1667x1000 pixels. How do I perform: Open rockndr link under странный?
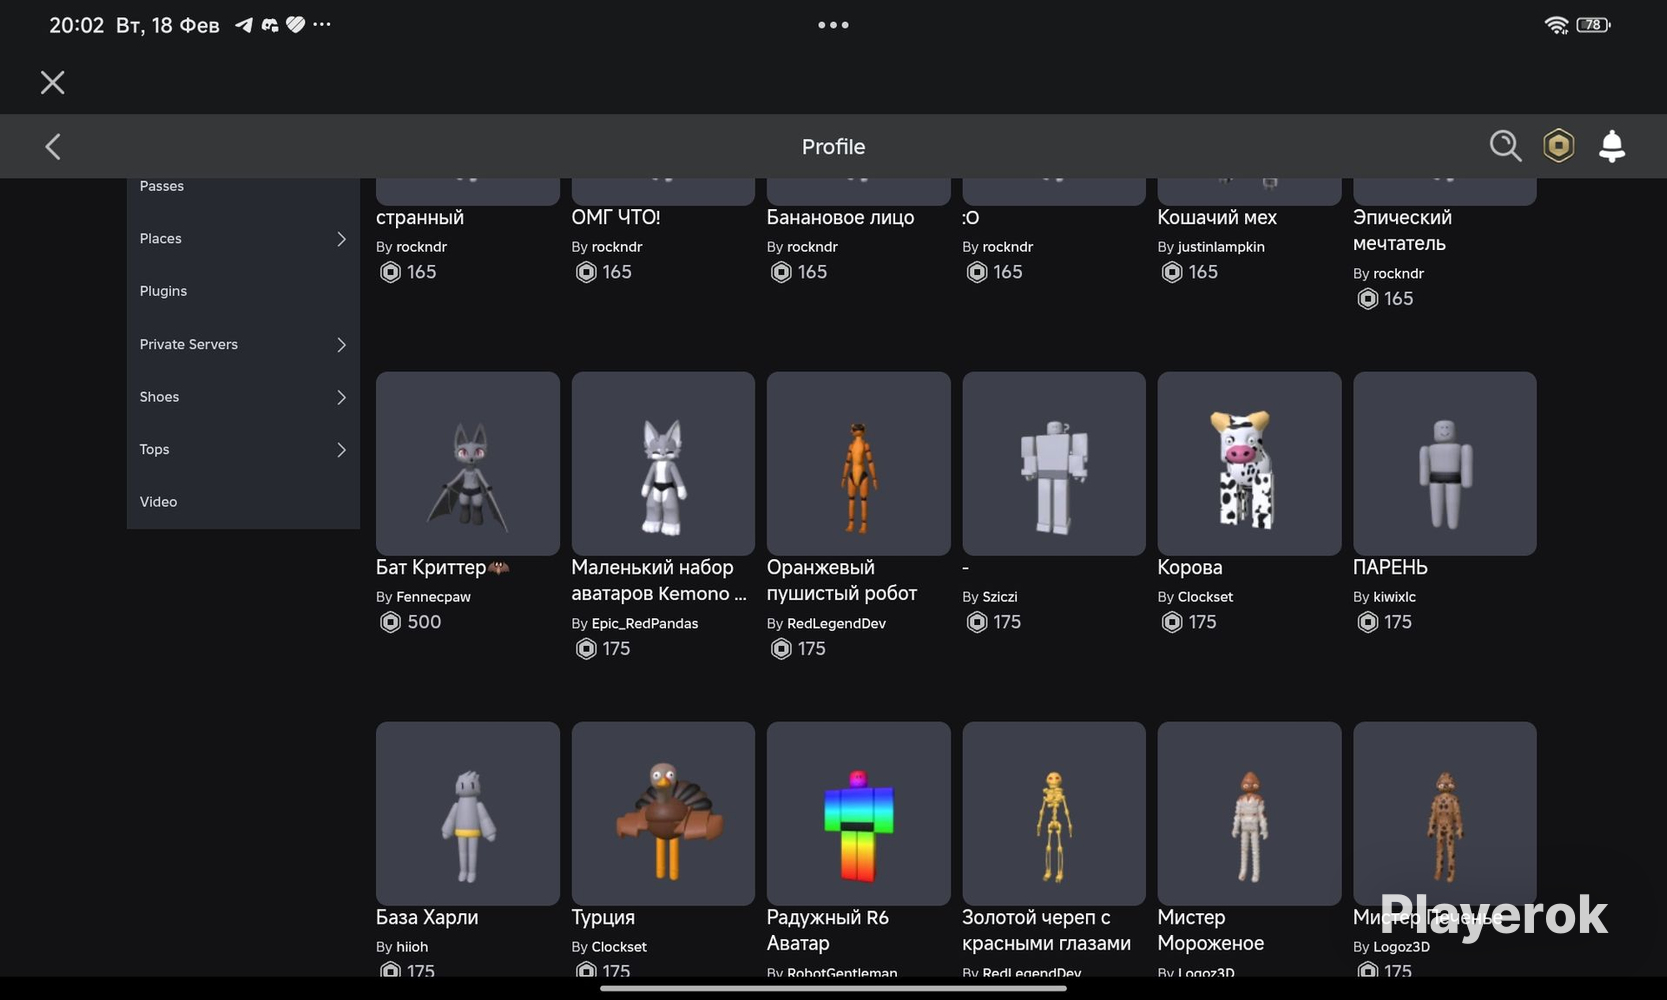click(x=421, y=247)
